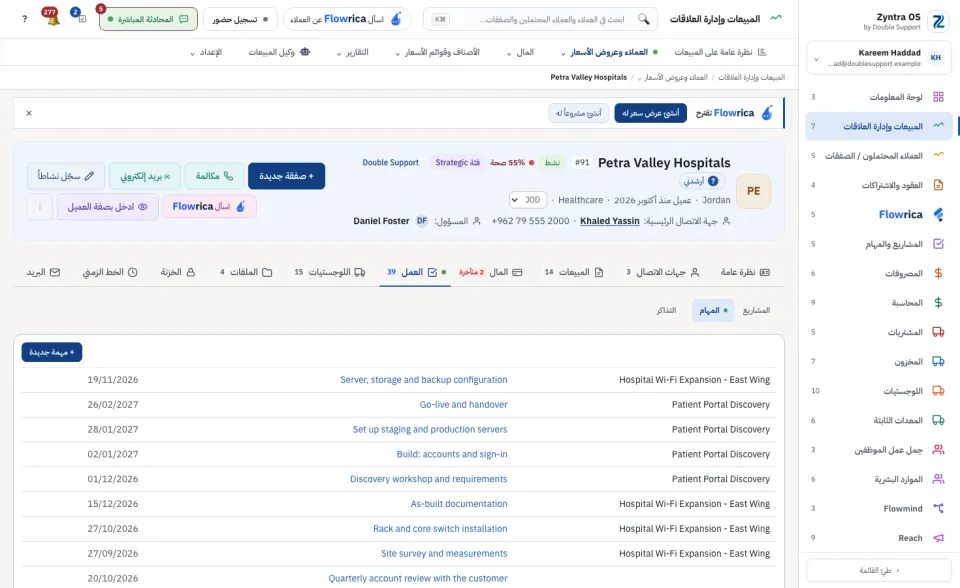Click the help question mark icon
Image resolution: width=960 pixels, height=588 pixels.
point(24,19)
